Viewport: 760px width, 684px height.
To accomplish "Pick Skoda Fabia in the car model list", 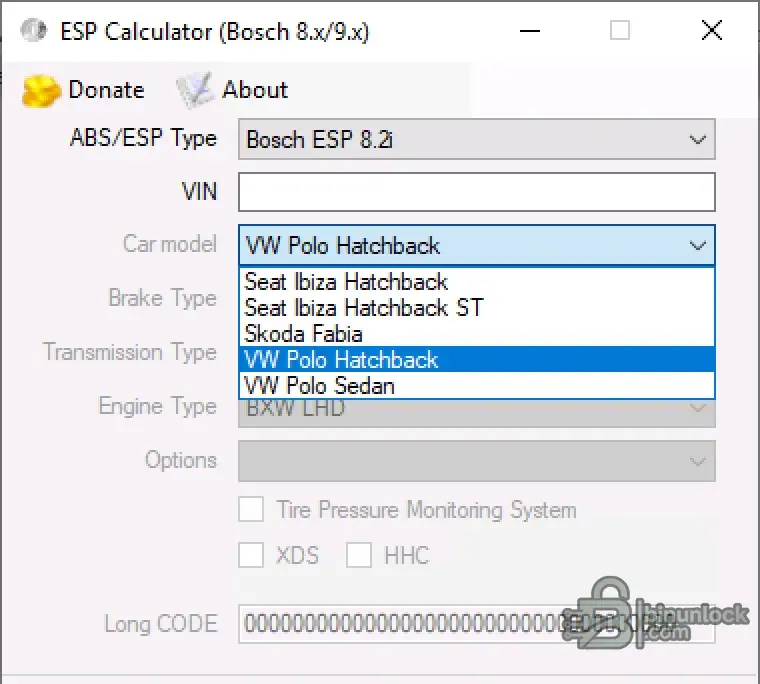I will tap(477, 334).
